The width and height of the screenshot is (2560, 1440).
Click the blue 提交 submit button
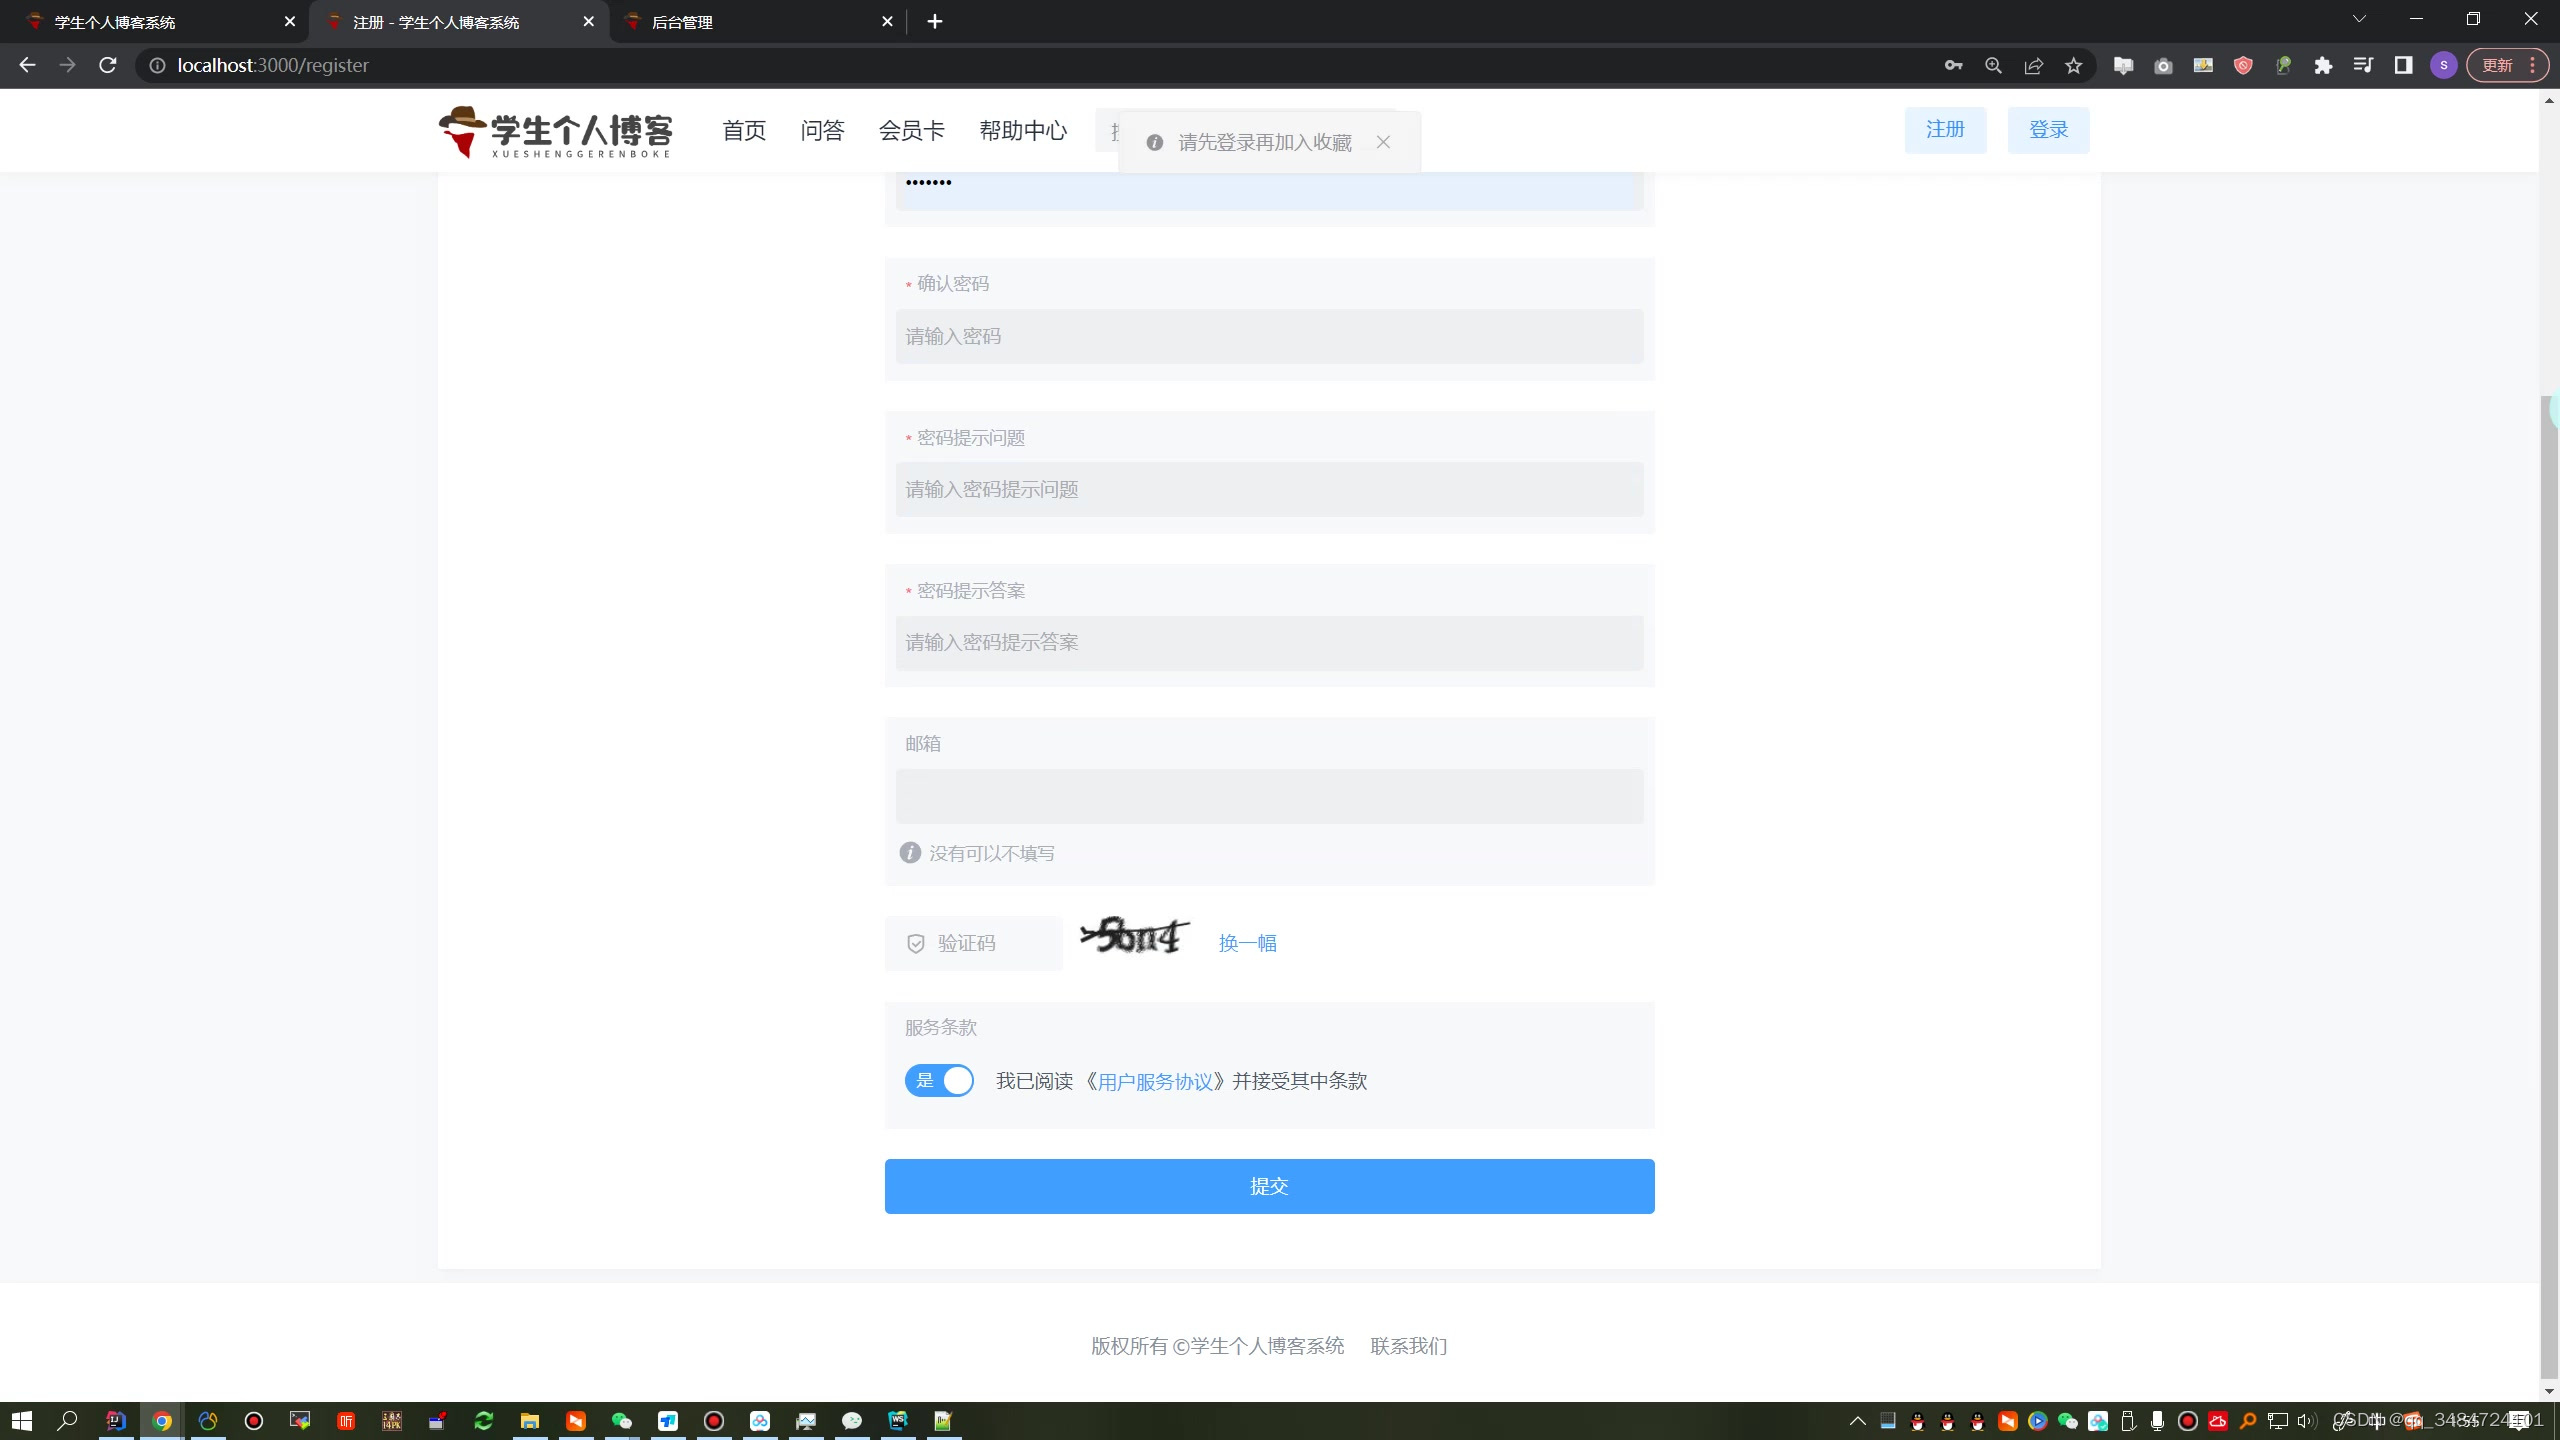pyautogui.click(x=1269, y=1186)
